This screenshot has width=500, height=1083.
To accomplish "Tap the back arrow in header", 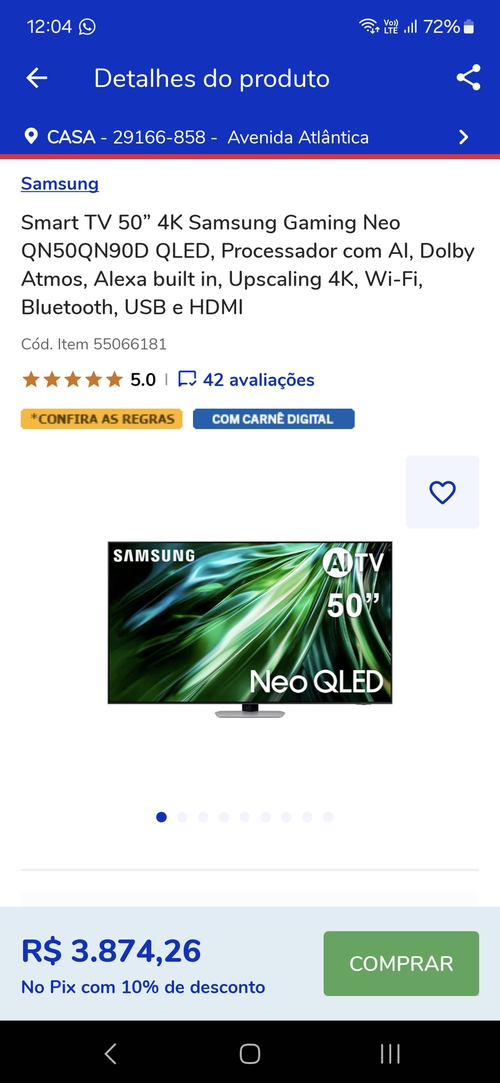I will pyautogui.click(x=37, y=78).
